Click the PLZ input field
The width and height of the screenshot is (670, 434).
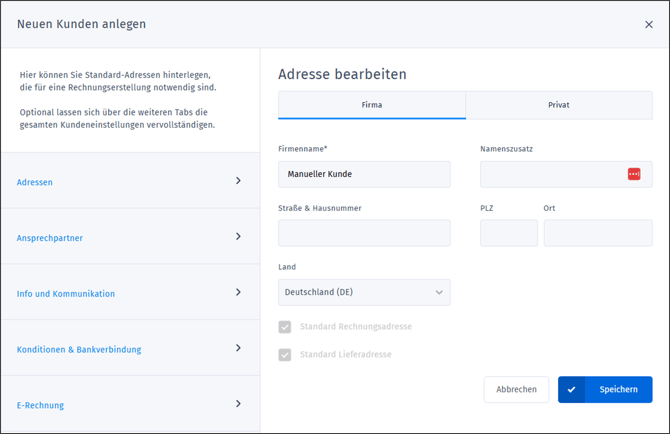point(508,233)
